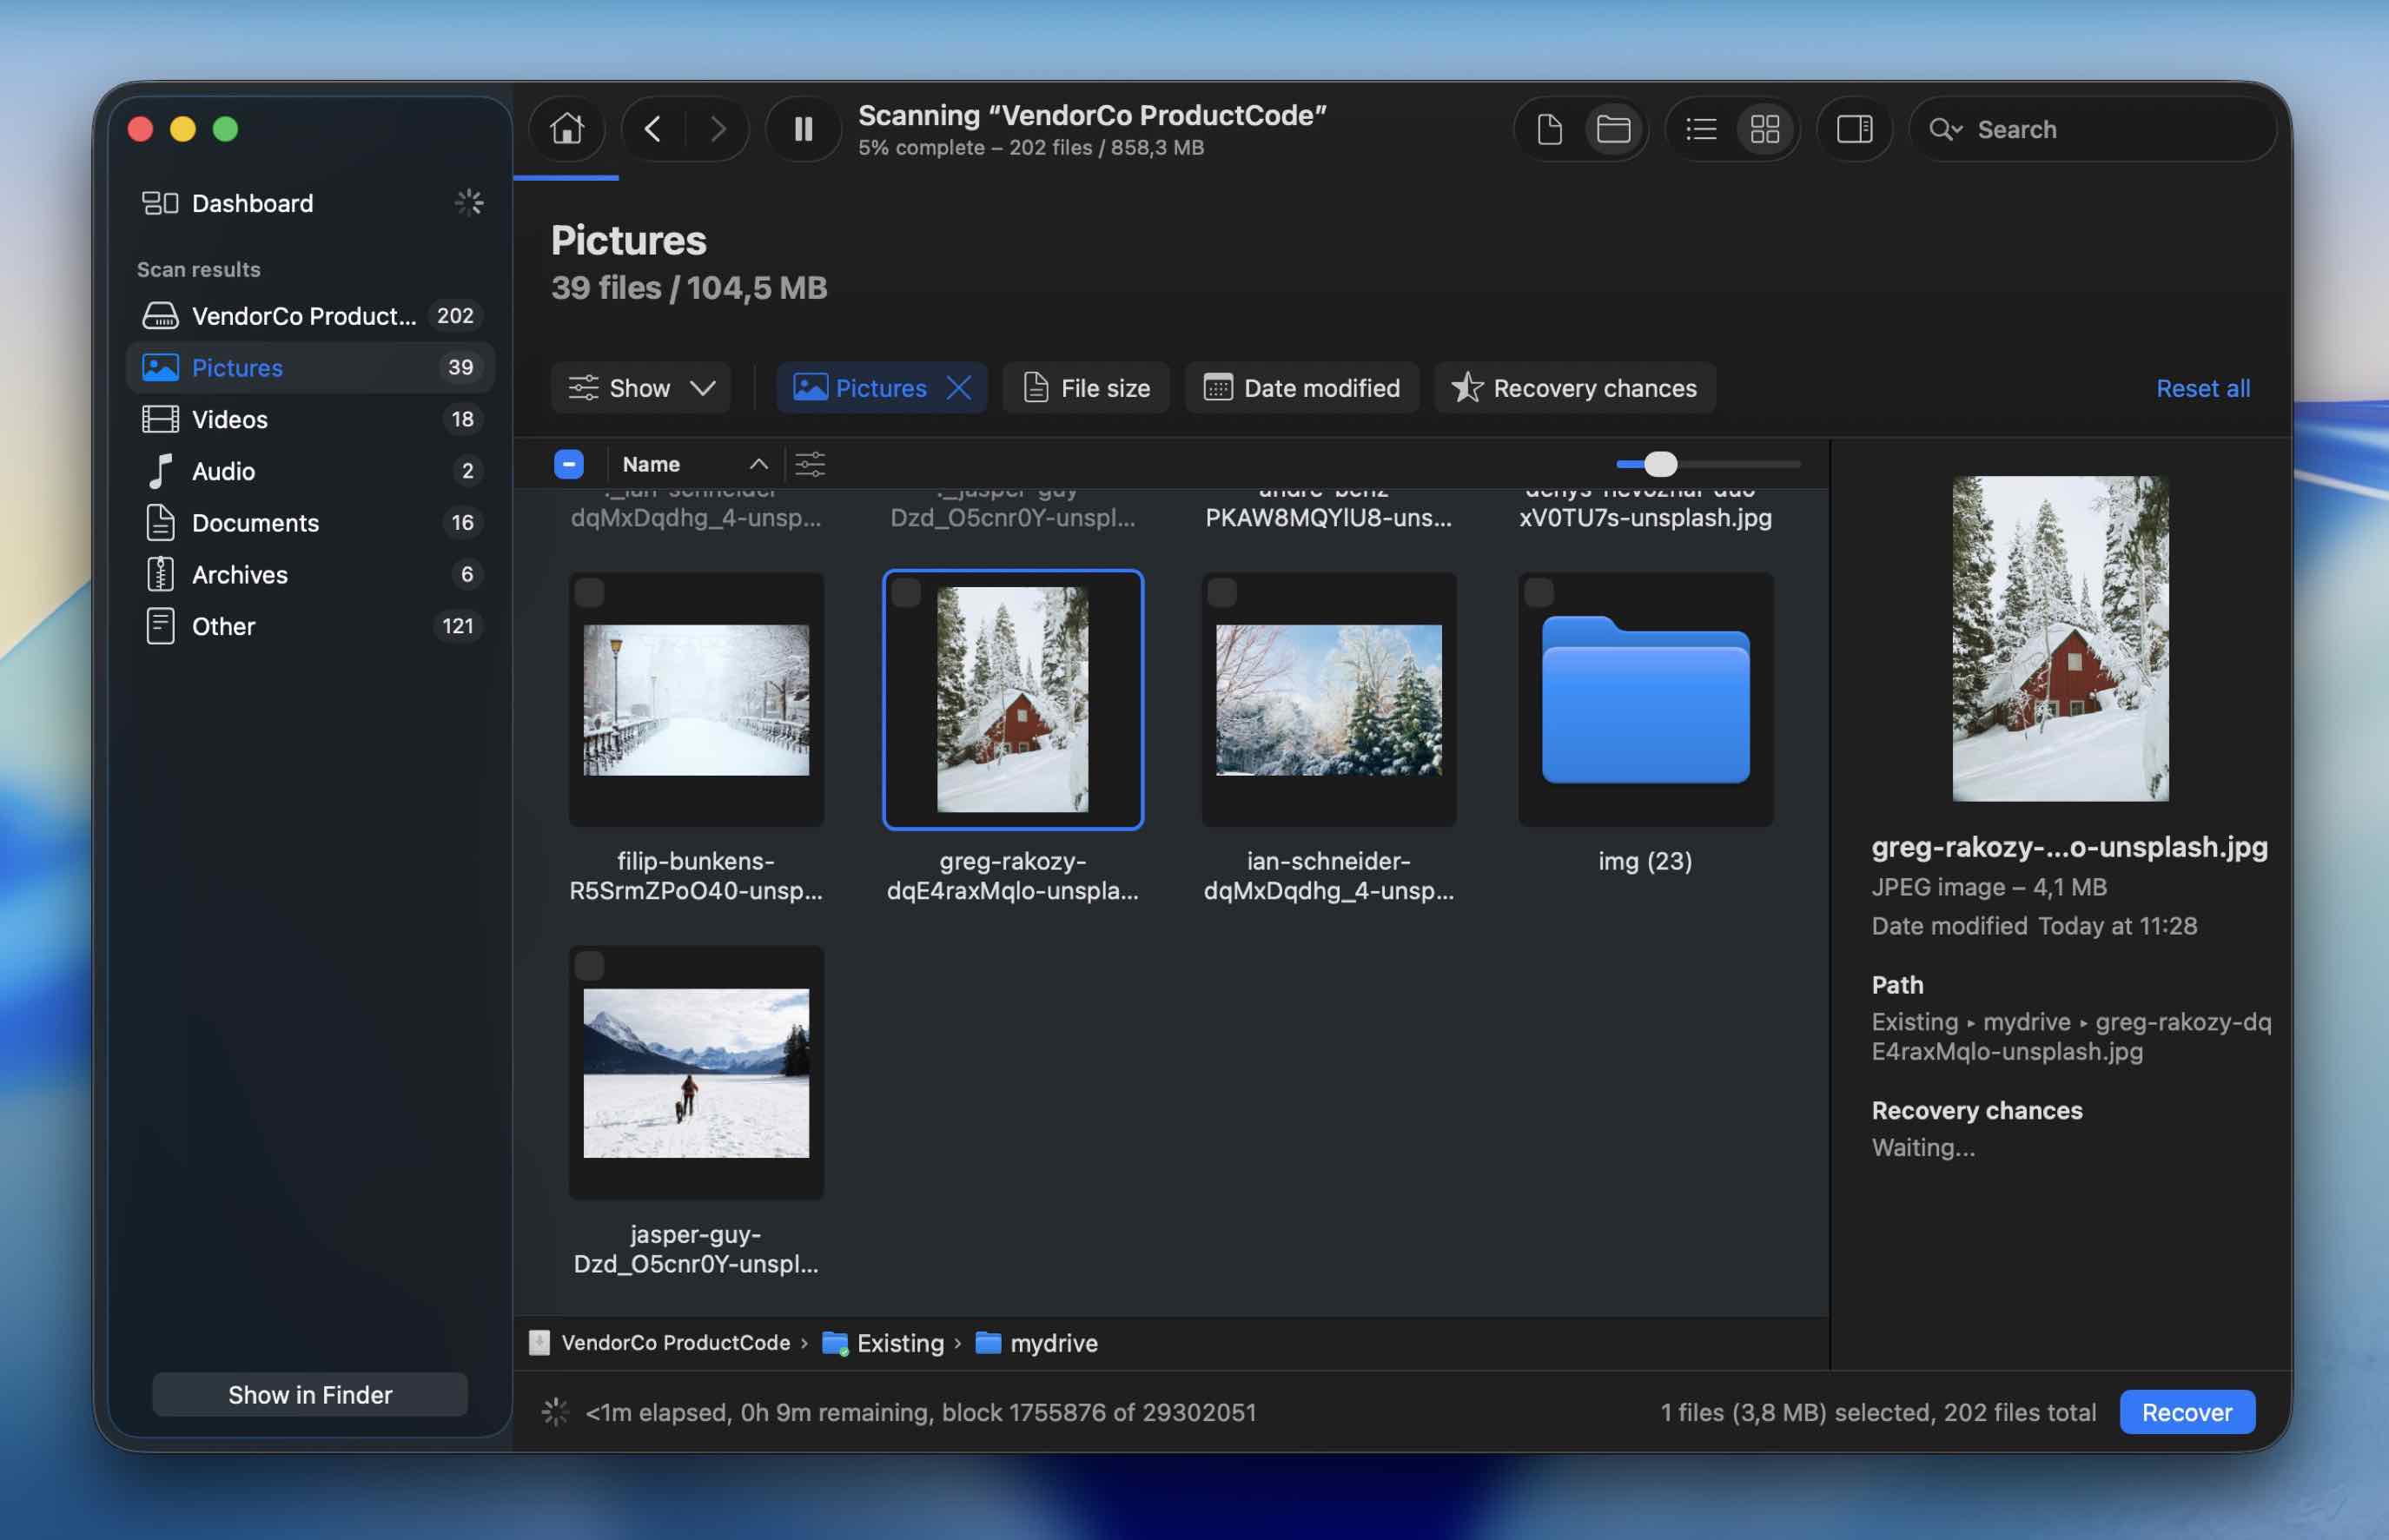Adjust the thumbnail size slider
This screenshot has height=1540, width=2389.
pos(1661,463)
